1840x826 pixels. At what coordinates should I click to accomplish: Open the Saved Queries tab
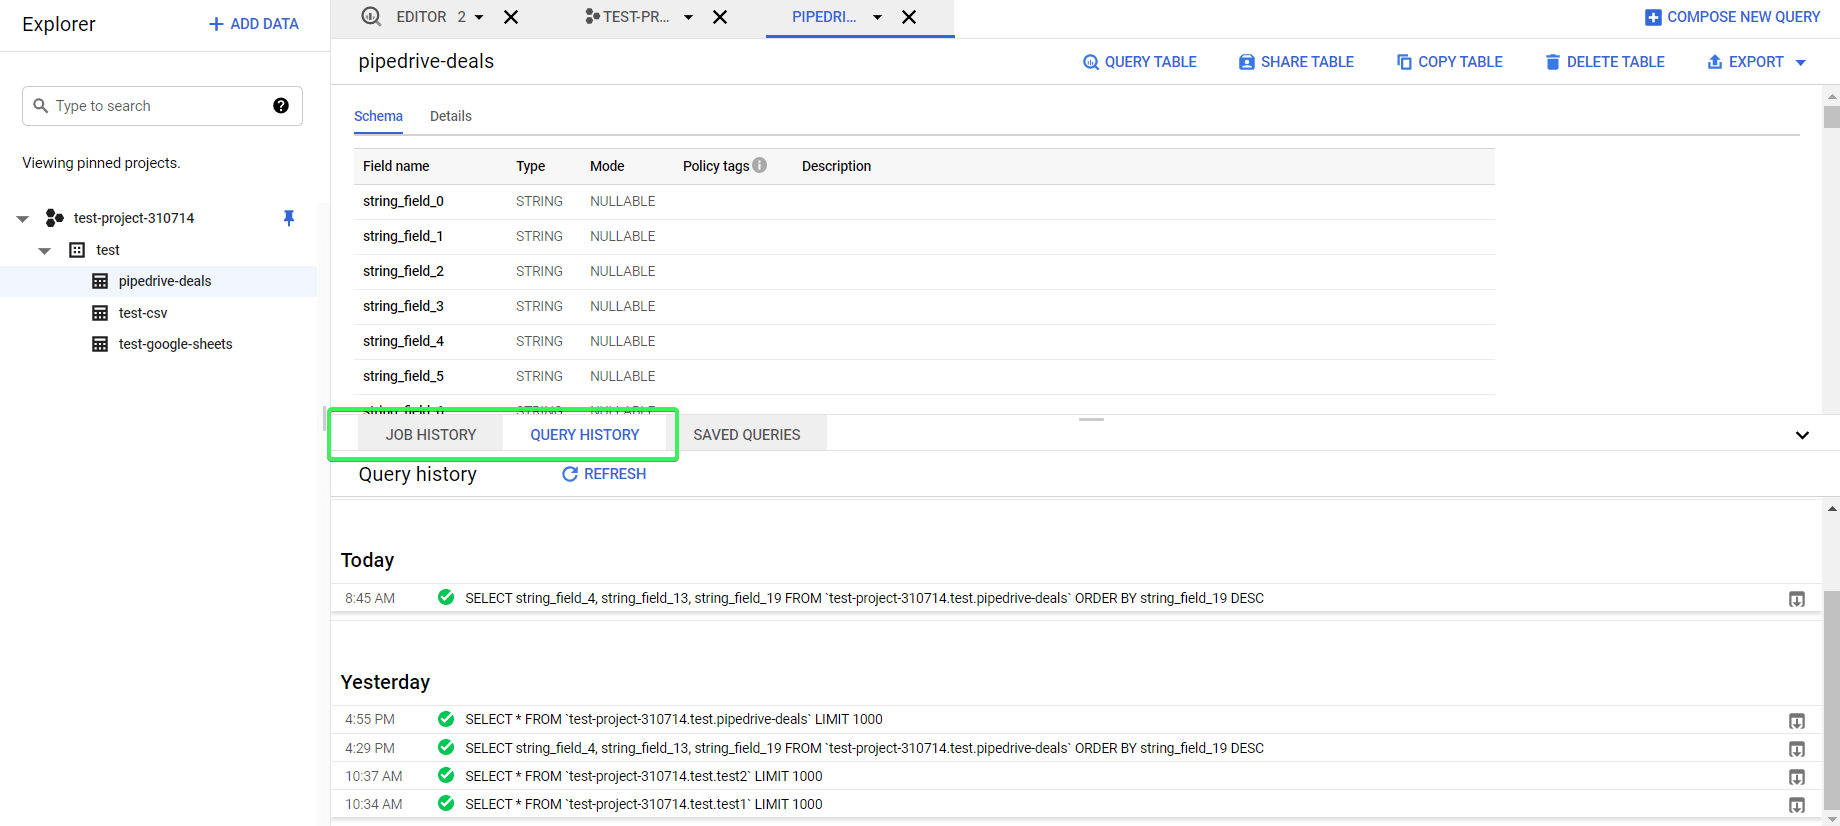click(x=747, y=435)
